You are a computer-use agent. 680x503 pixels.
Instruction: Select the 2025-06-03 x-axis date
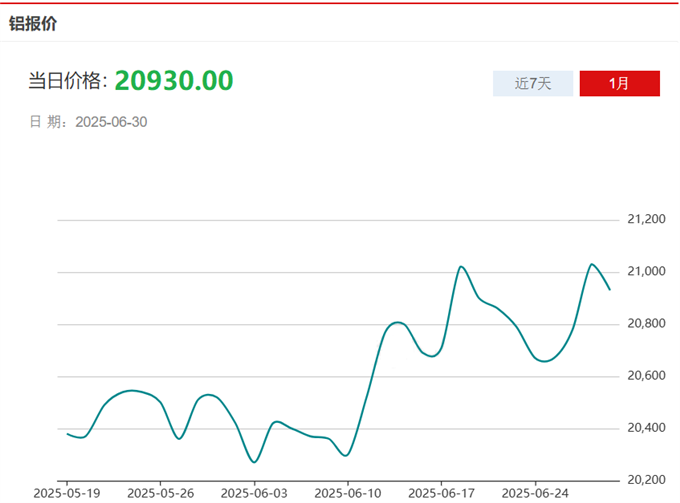(x=254, y=493)
